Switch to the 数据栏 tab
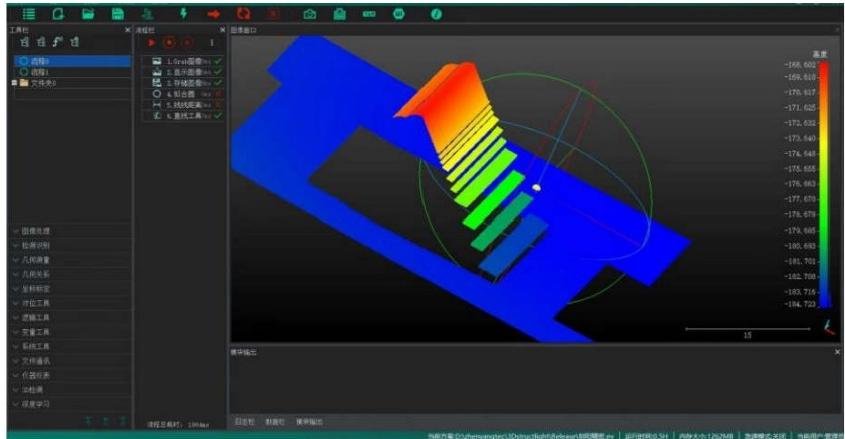This screenshot has height=439, width=845. [x=275, y=421]
